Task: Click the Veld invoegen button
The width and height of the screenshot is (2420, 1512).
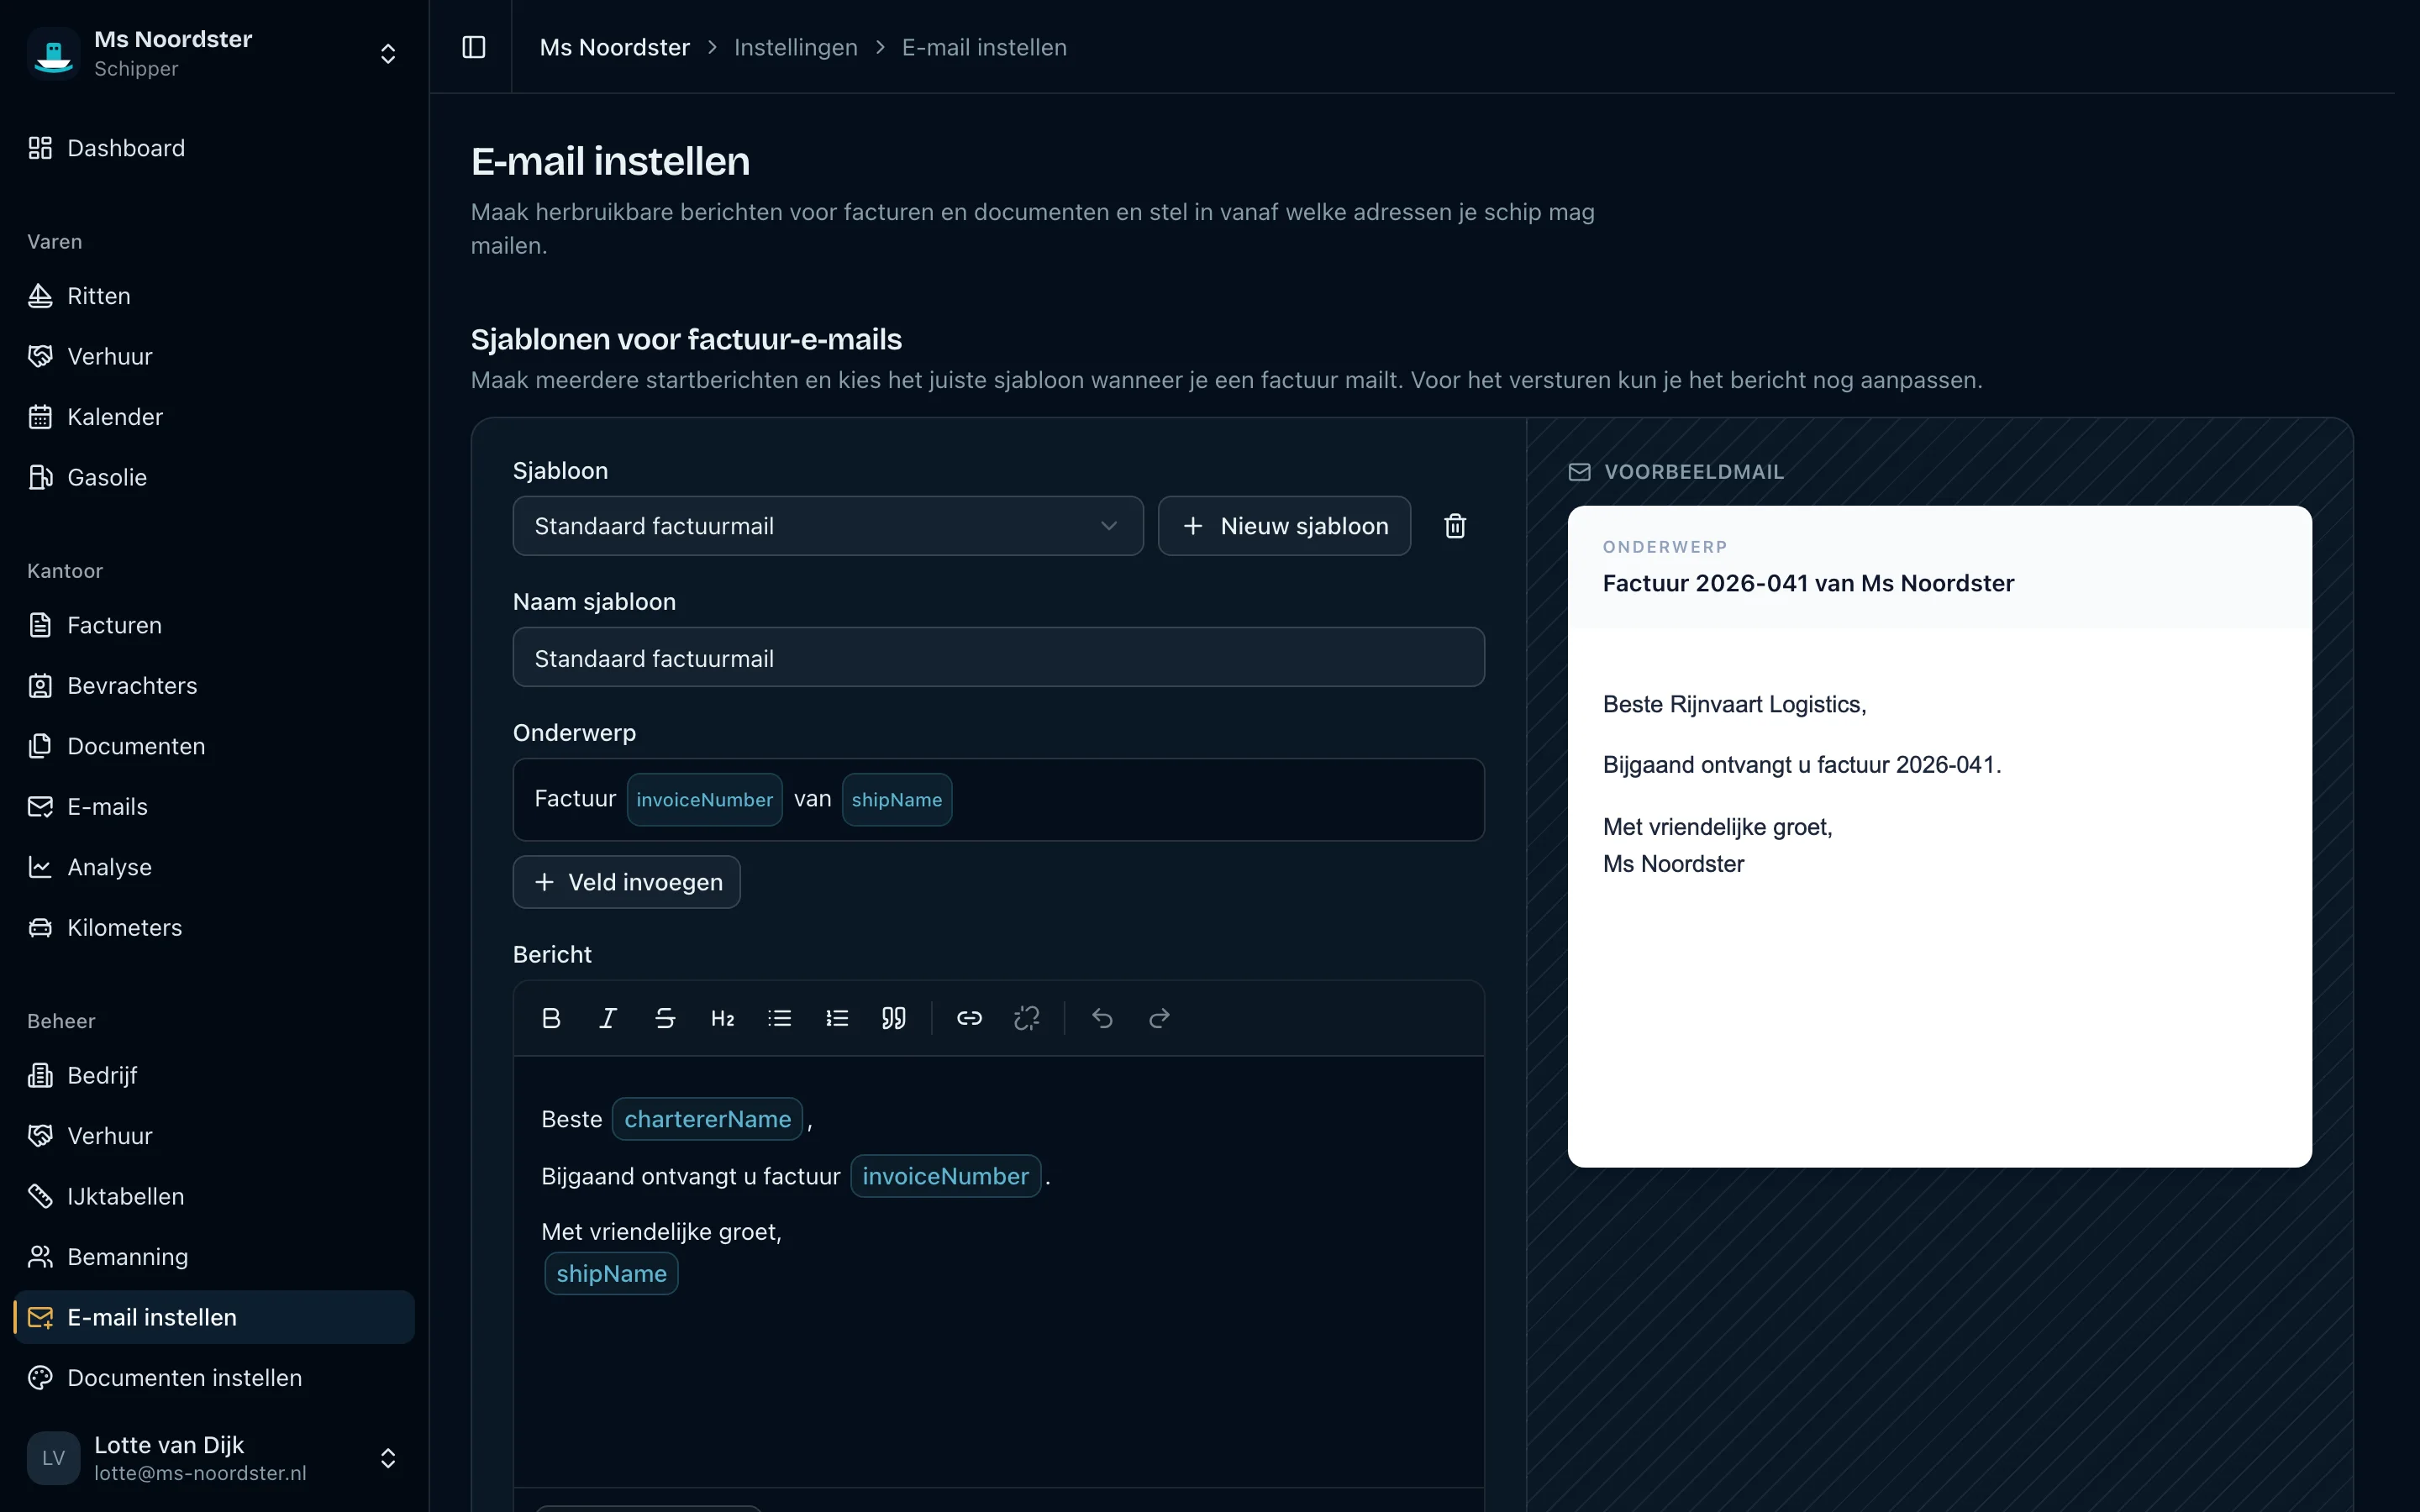Action: tap(626, 882)
